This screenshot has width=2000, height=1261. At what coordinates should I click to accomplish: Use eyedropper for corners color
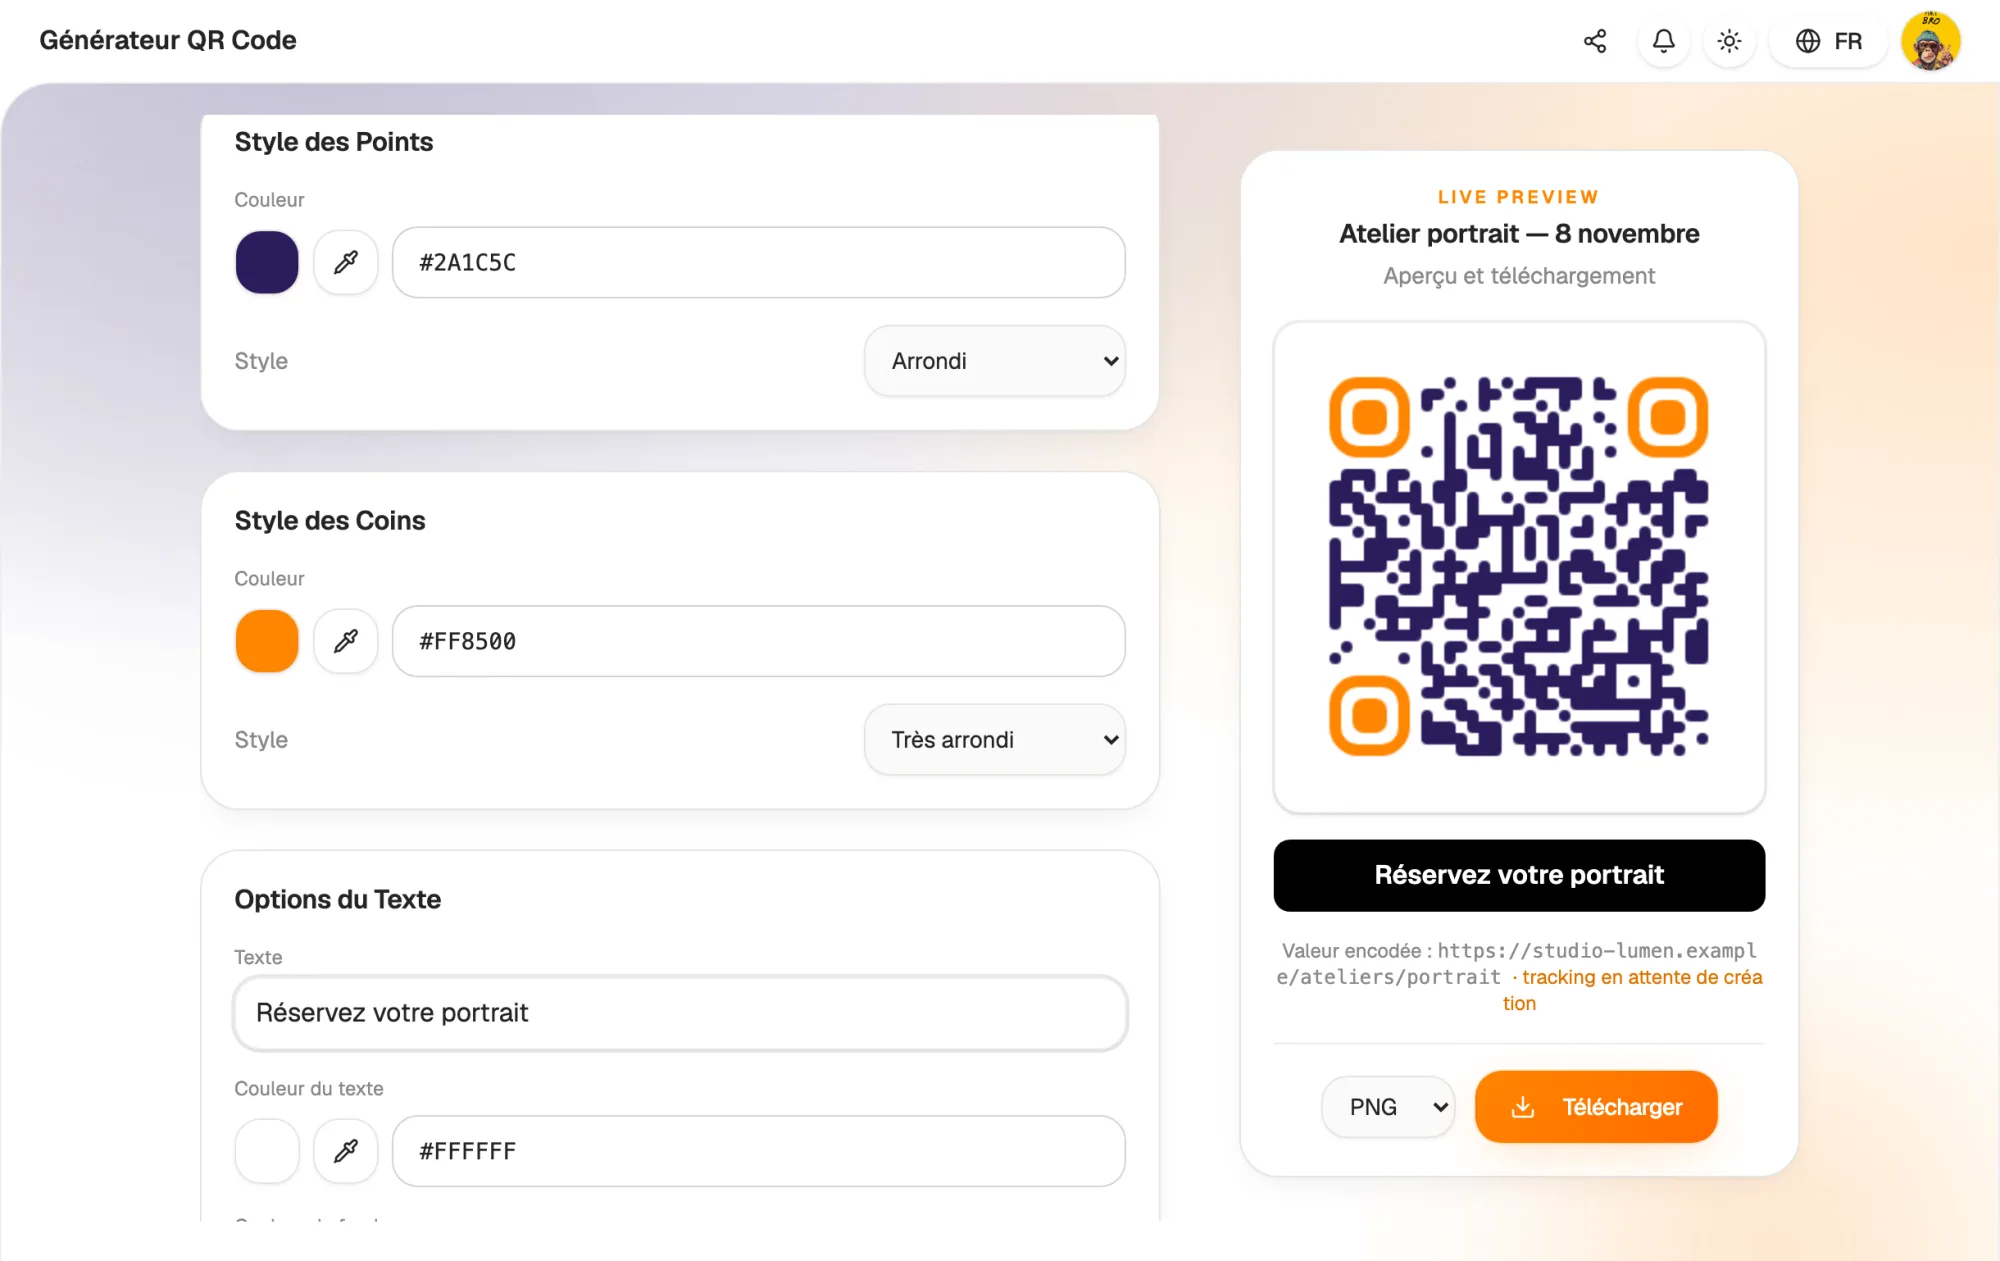coord(346,641)
